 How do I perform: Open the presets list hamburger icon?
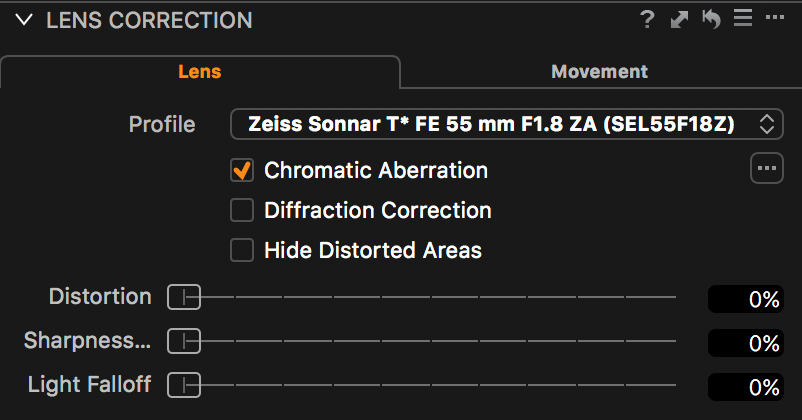[743, 18]
